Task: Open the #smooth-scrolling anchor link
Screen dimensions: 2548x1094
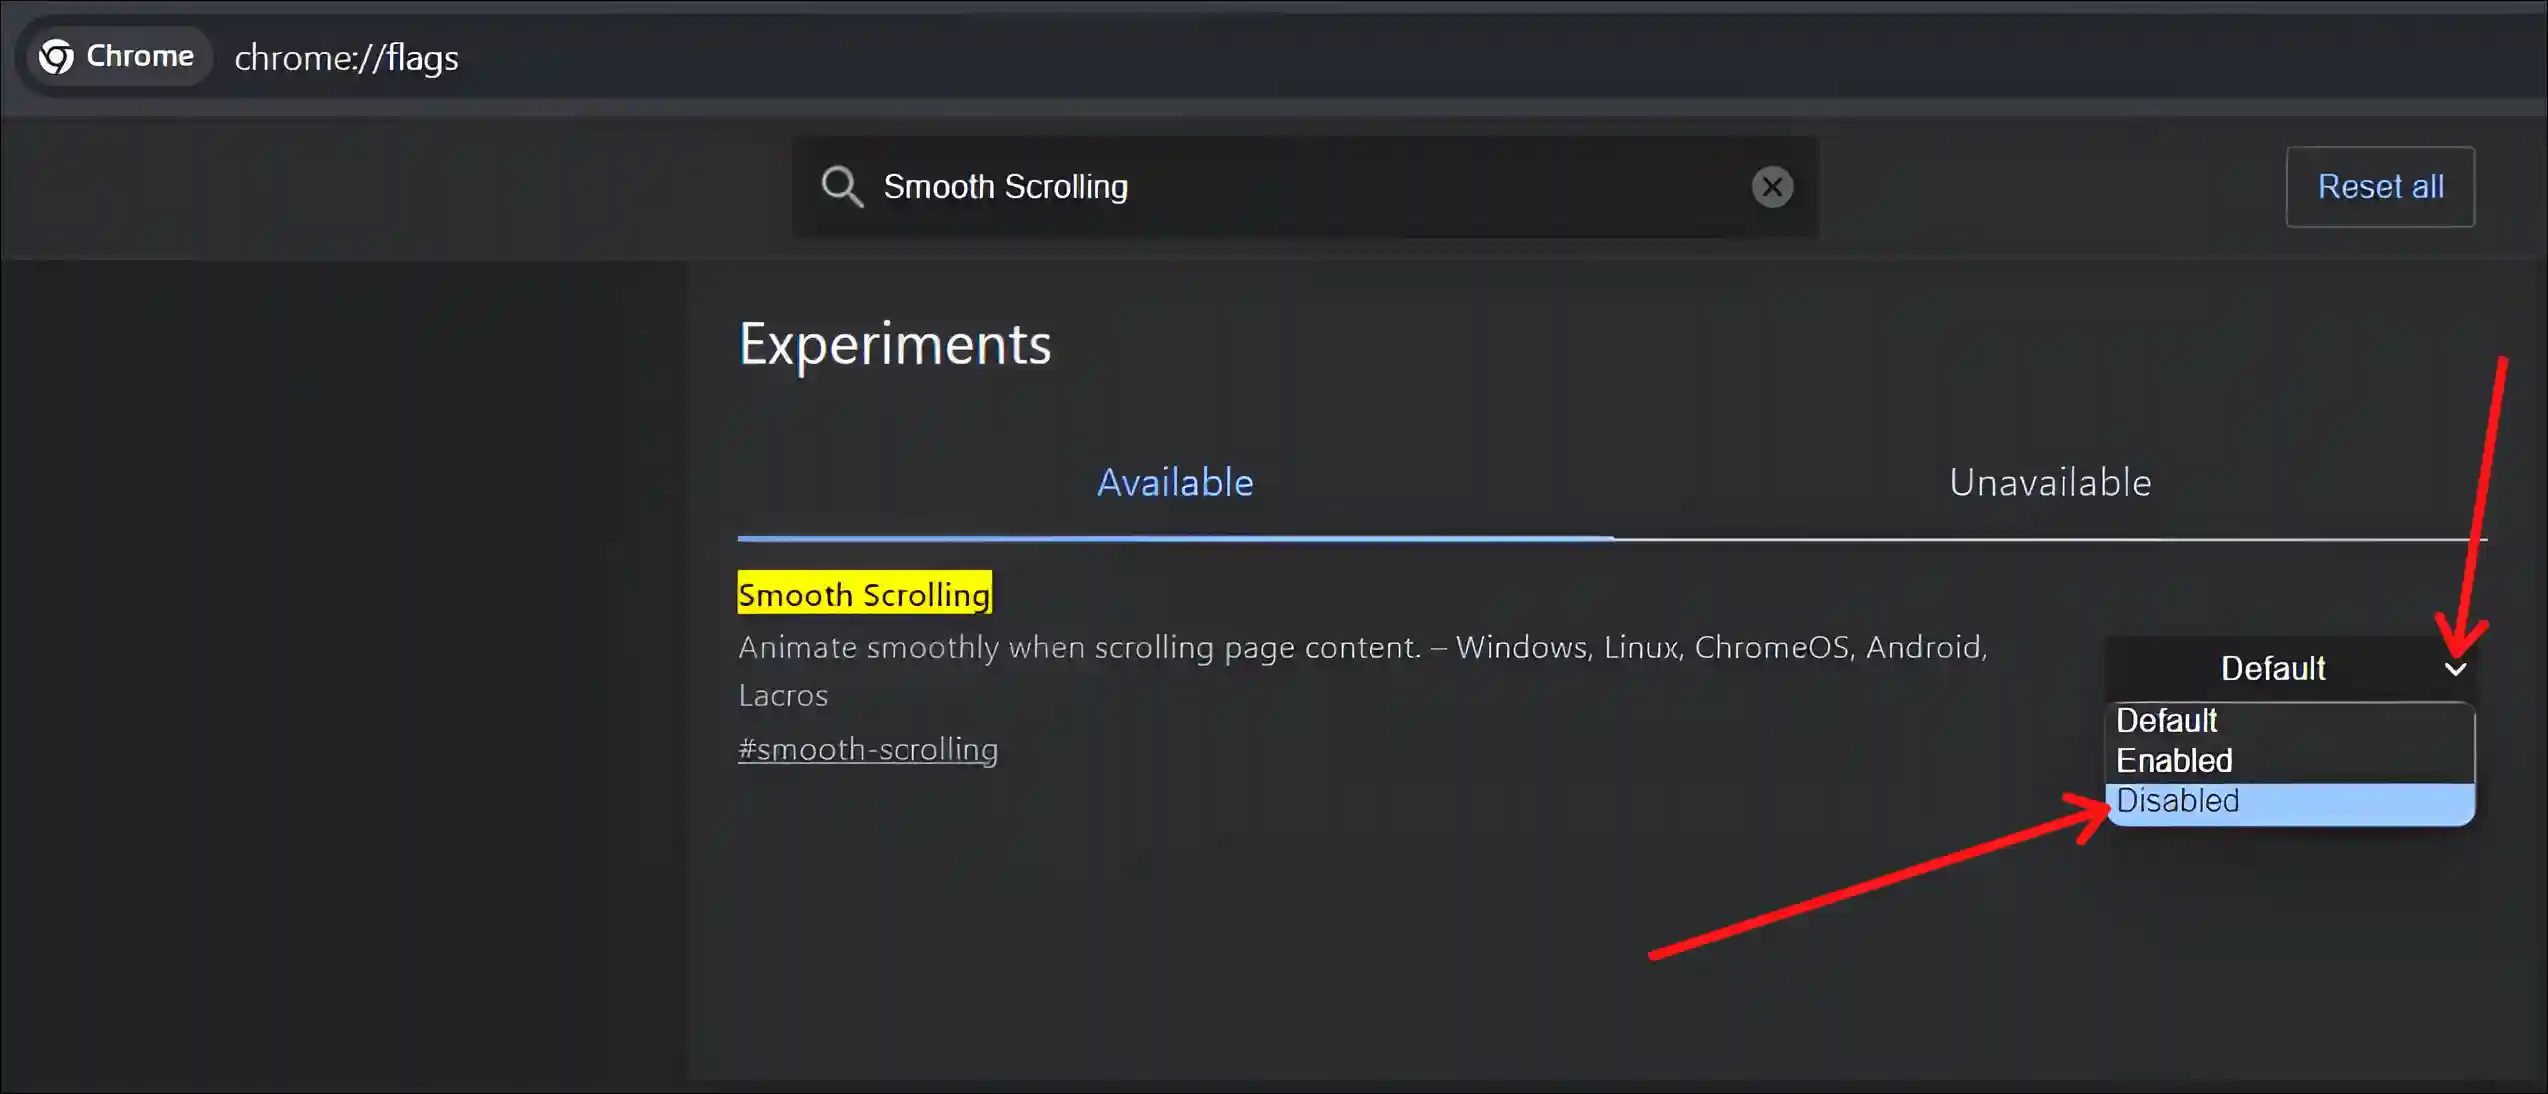Action: coord(868,749)
